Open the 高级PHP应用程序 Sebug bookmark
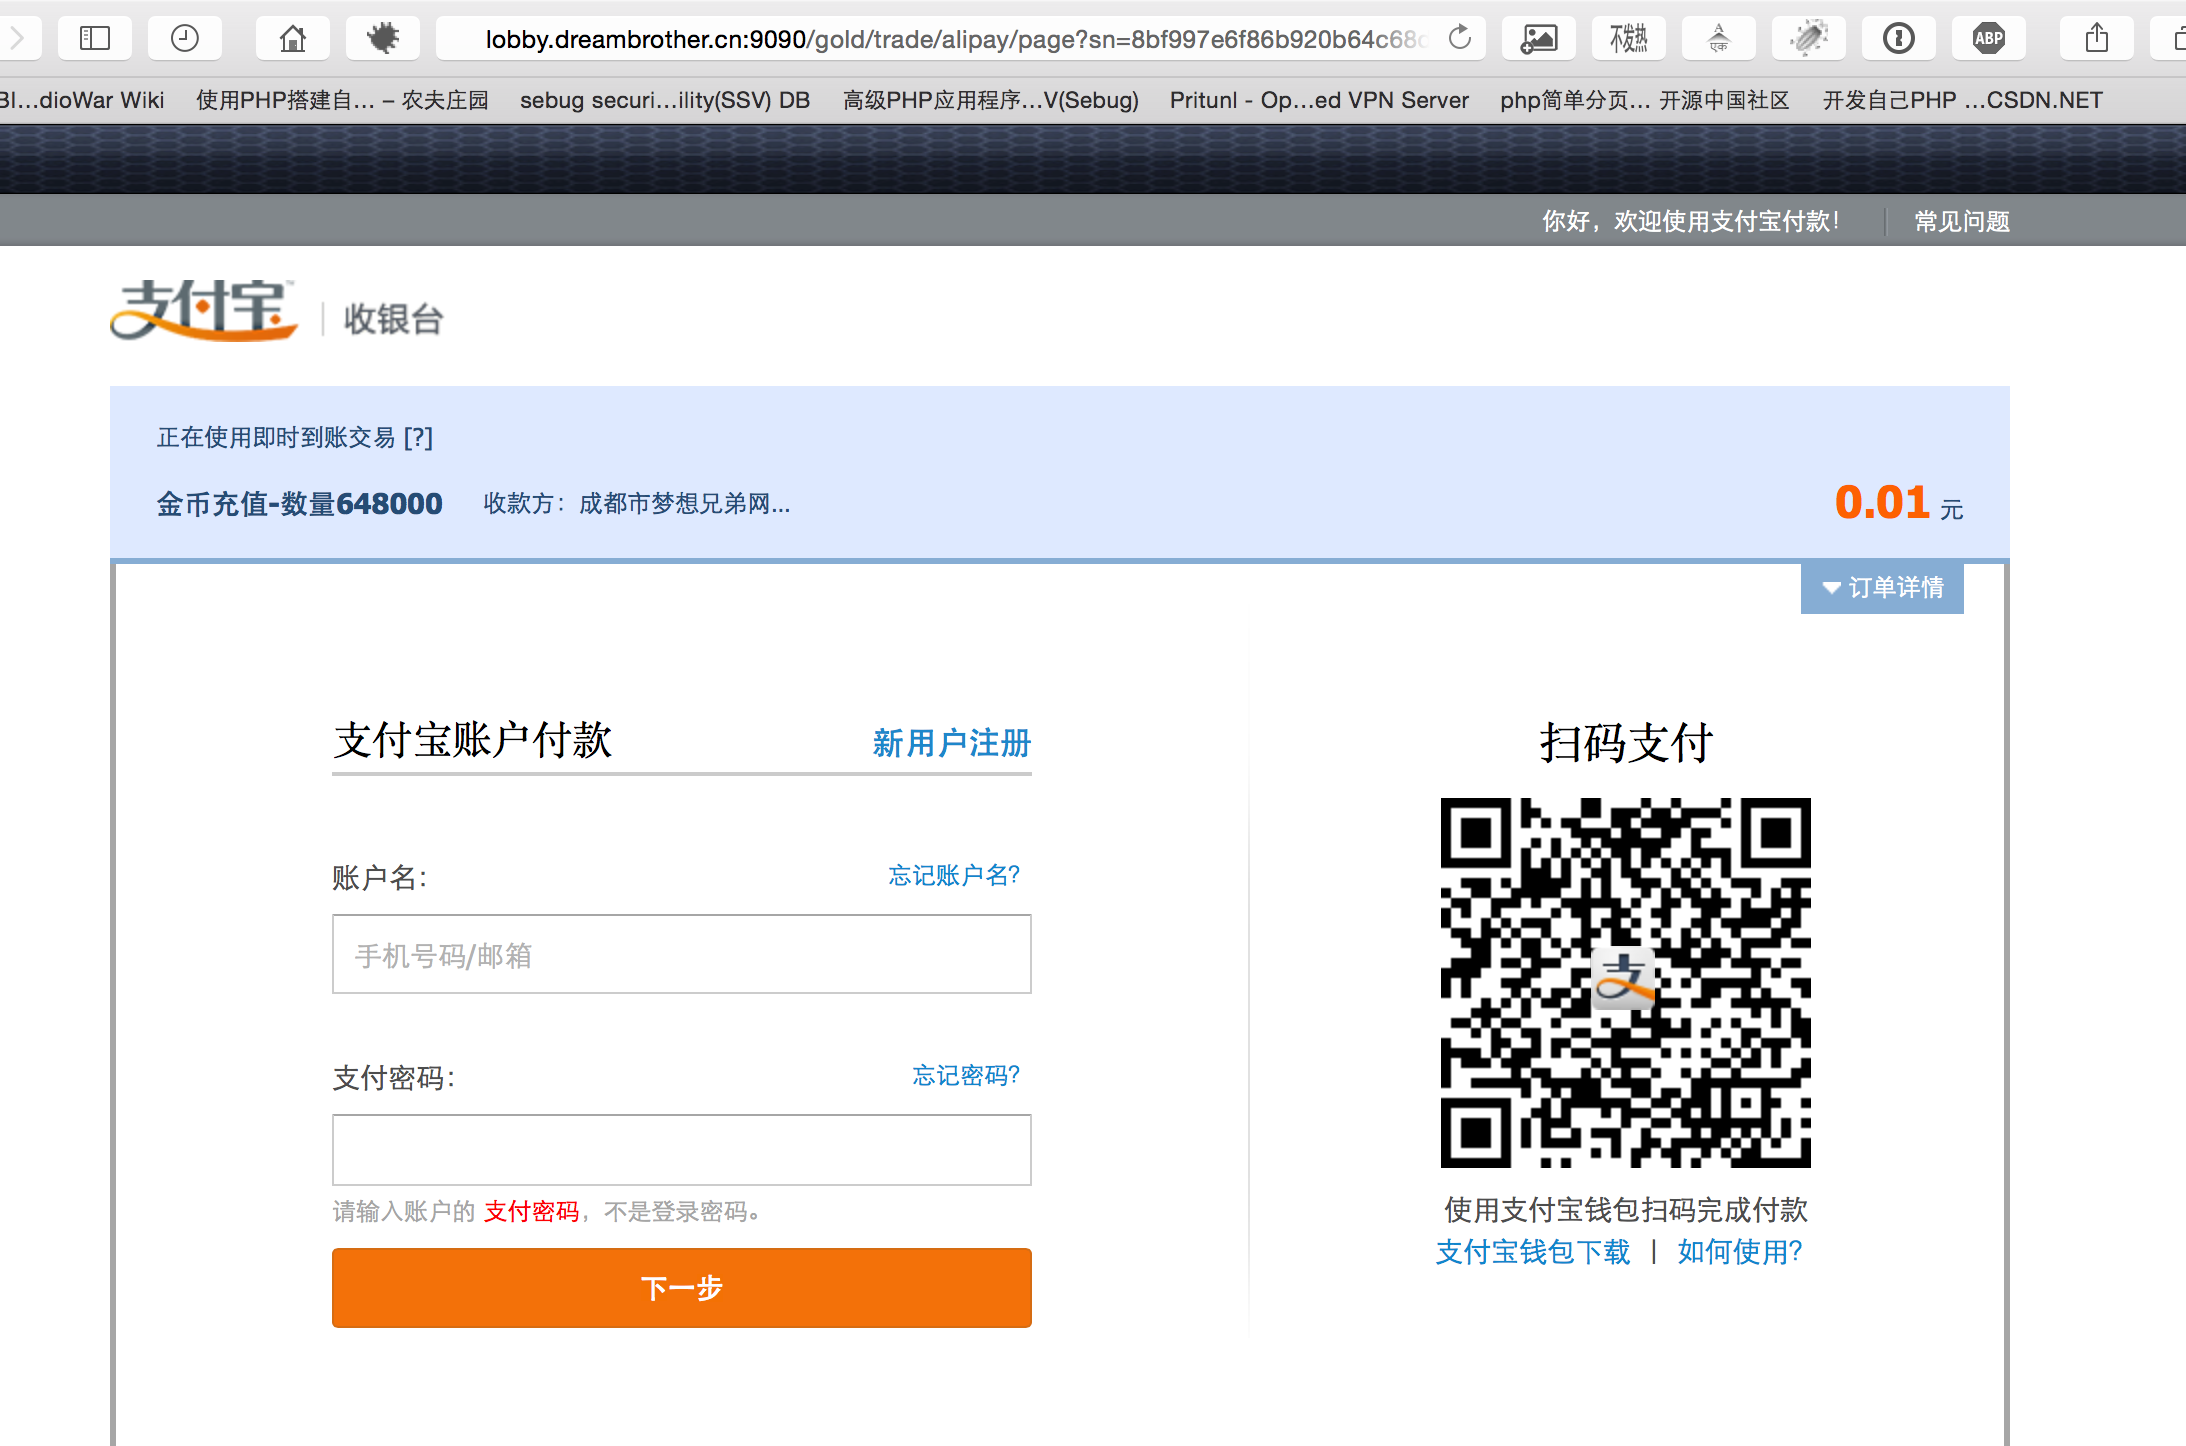The image size is (2186, 1446). (x=991, y=100)
